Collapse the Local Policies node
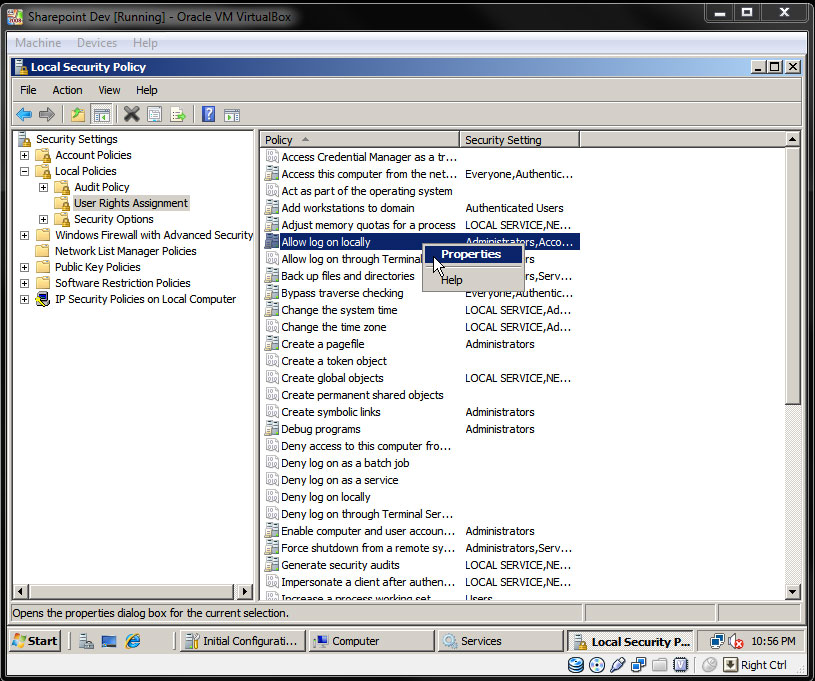The image size is (815, 681). [x=24, y=171]
